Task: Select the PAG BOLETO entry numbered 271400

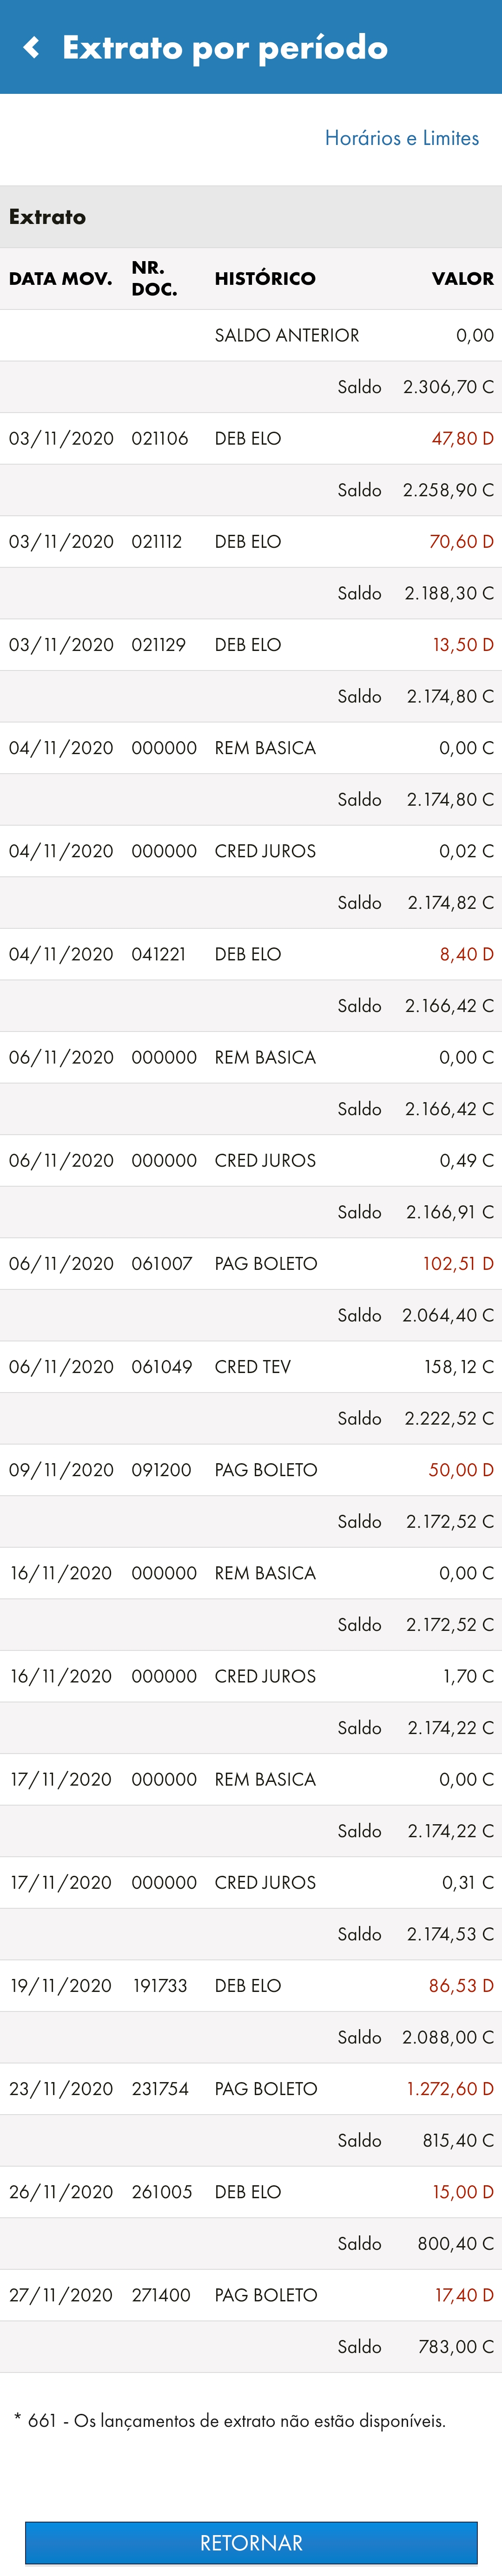Action: pos(251,2294)
